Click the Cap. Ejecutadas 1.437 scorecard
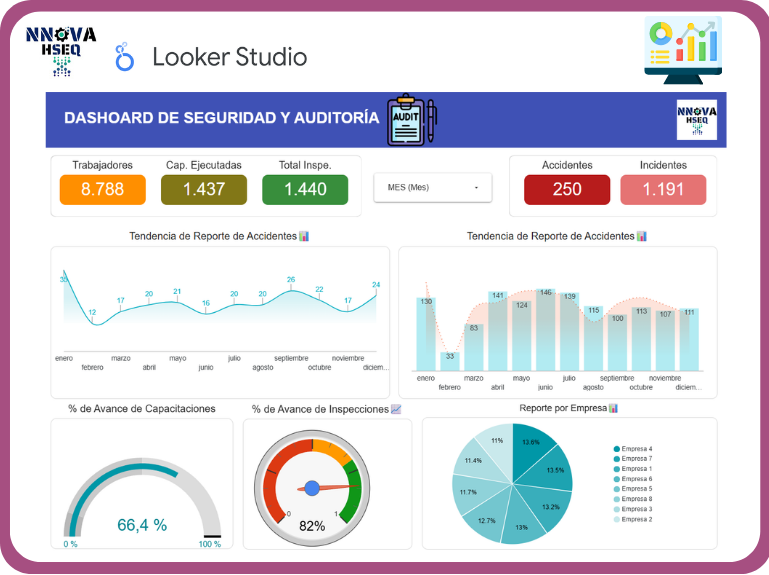 204,189
